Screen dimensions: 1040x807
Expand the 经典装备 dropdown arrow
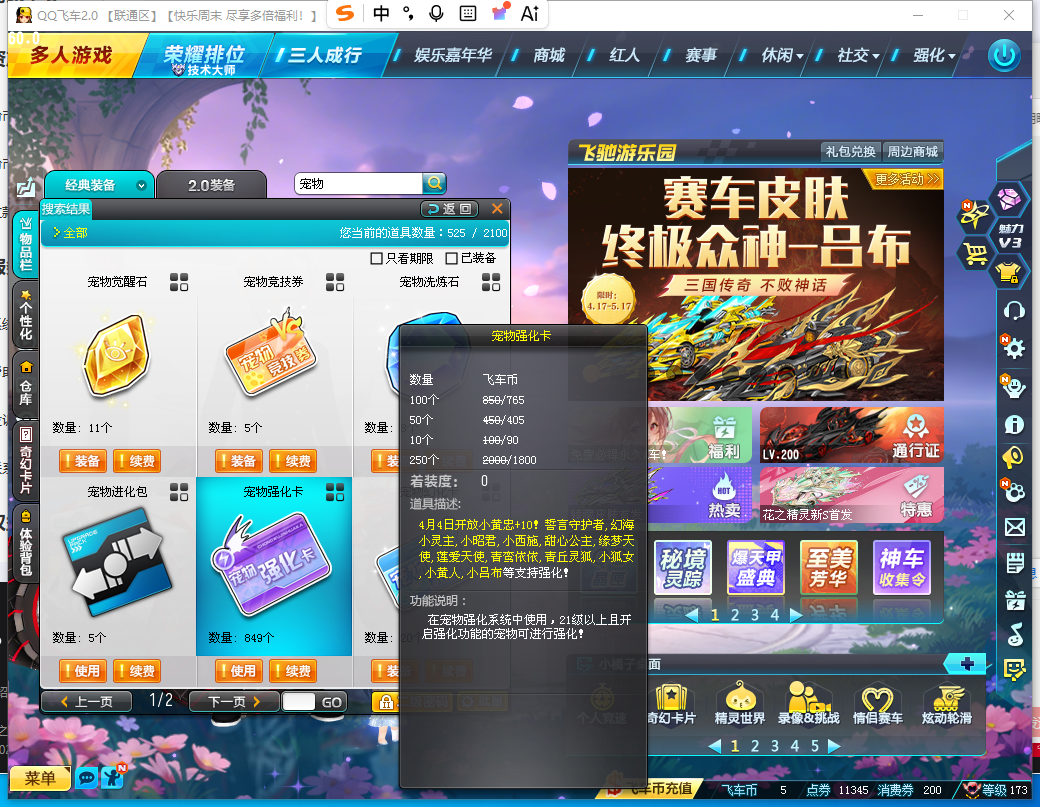tap(141, 186)
